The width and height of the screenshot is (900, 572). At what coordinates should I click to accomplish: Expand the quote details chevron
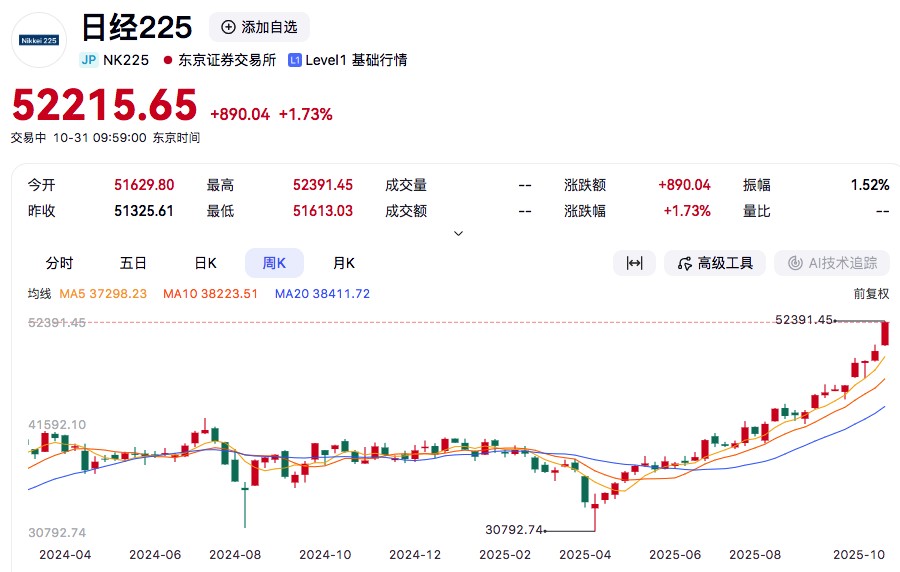pyautogui.click(x=459, y=233)
